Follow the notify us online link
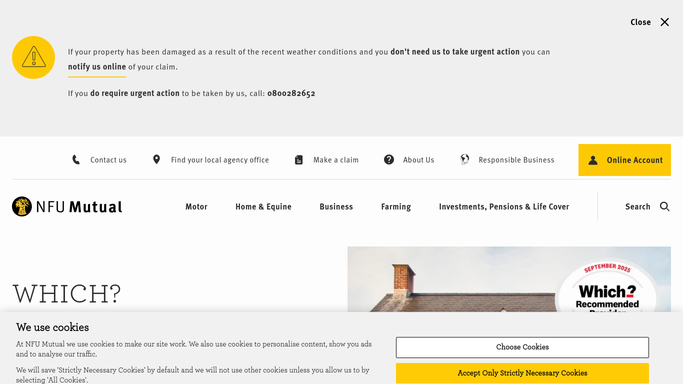 tap(97, 67)
